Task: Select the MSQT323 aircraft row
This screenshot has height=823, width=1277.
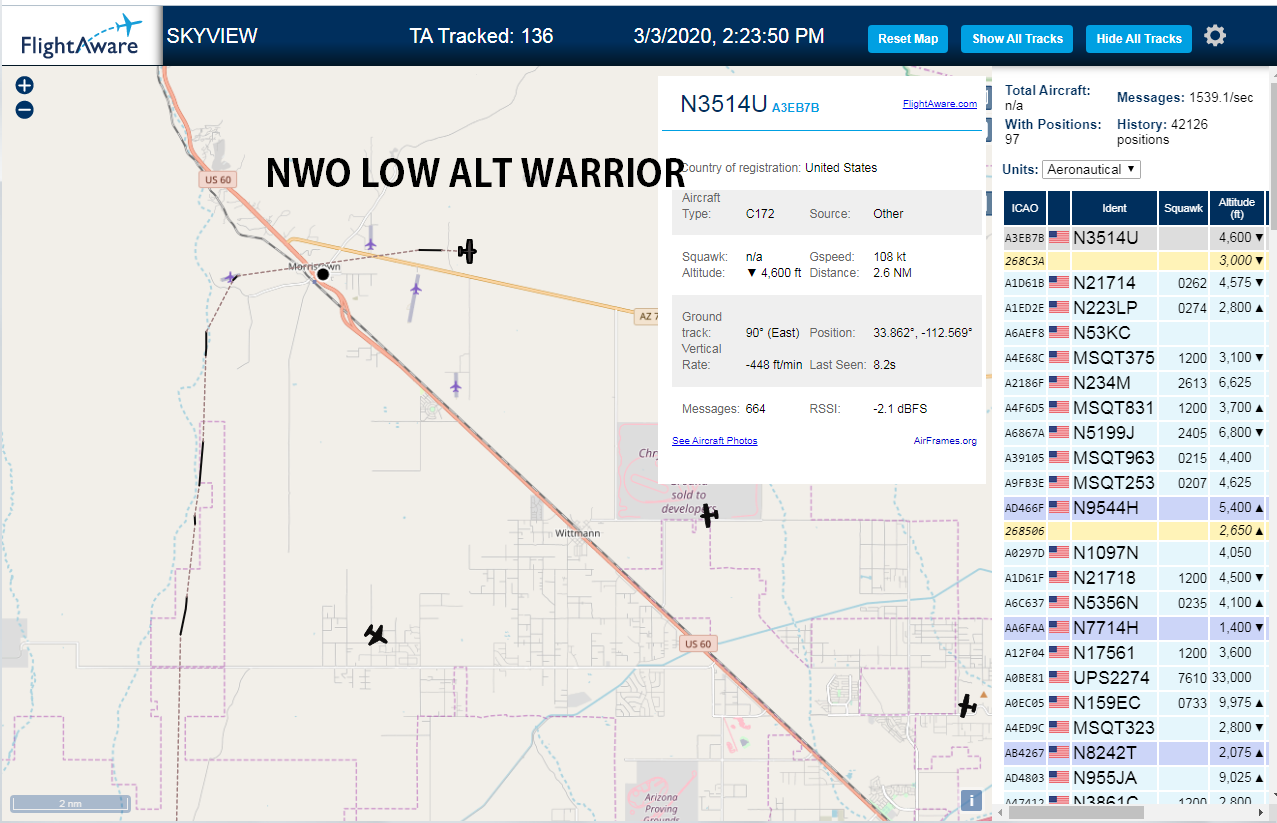Action: 1135,728
